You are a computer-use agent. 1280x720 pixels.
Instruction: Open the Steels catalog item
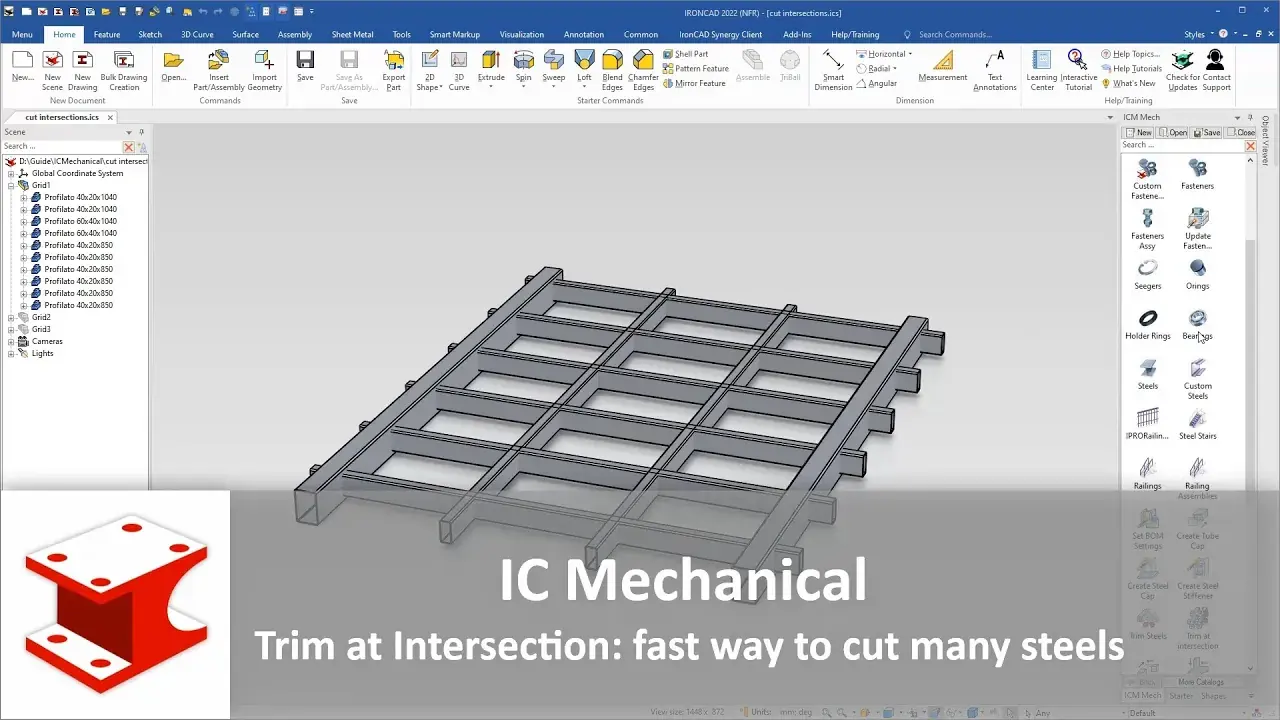(1147, 374)
